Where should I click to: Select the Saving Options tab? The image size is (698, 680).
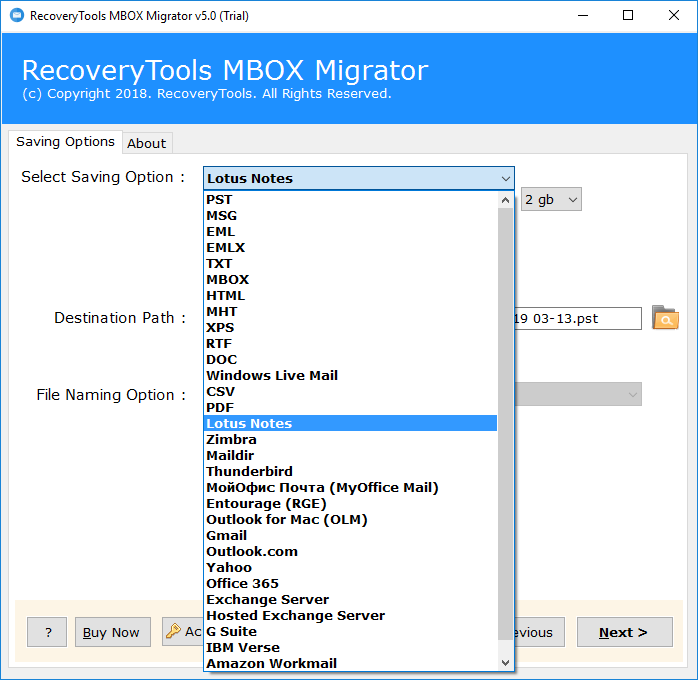coord(65,142)
